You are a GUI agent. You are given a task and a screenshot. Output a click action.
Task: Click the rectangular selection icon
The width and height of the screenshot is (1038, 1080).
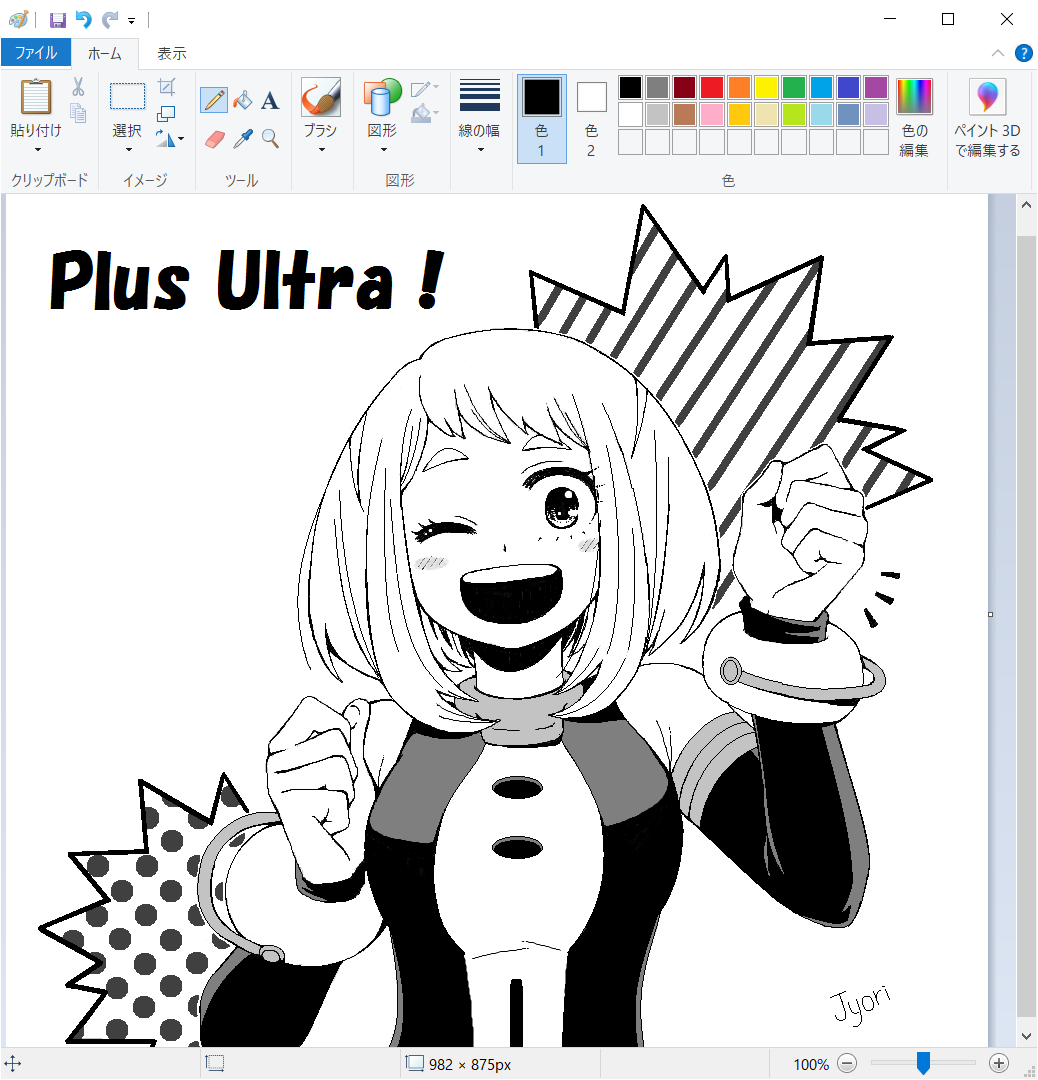click(127, 96)
